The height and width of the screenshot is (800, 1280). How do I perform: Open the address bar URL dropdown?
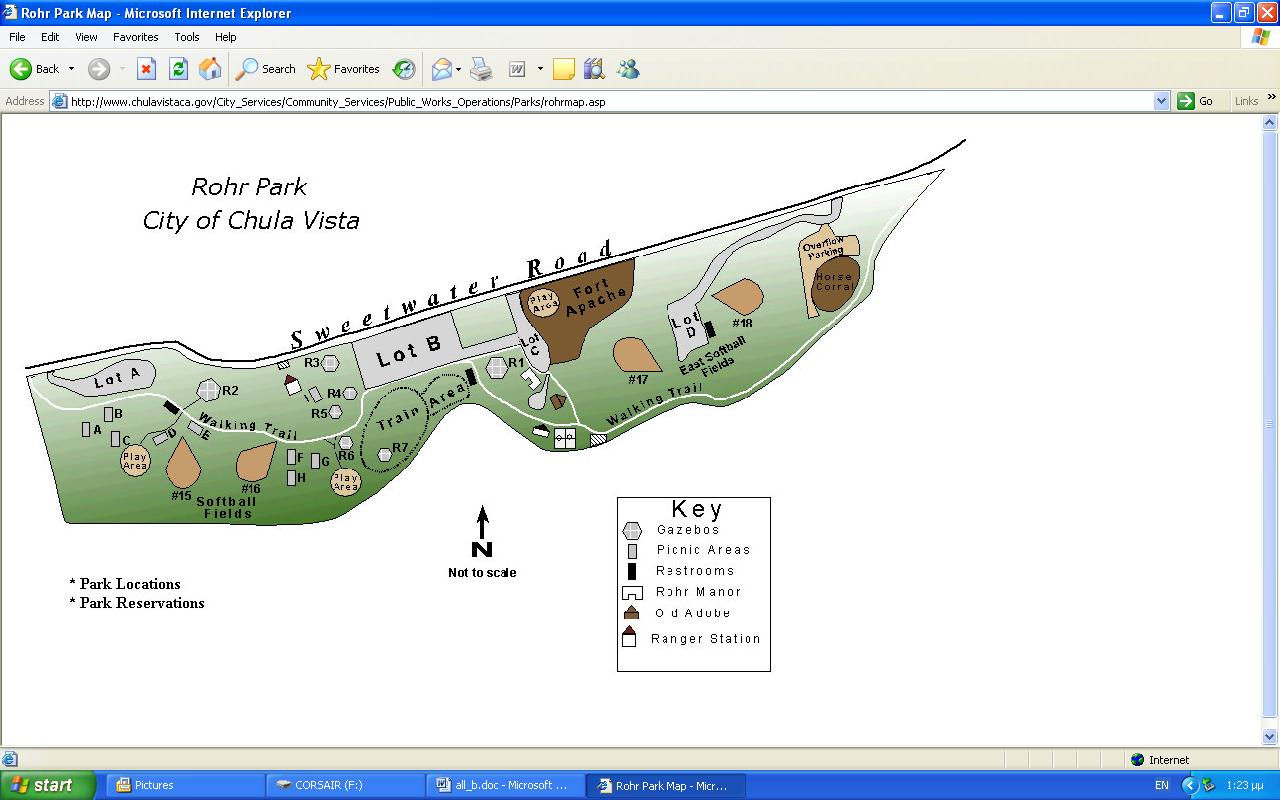coord(1161,101)
